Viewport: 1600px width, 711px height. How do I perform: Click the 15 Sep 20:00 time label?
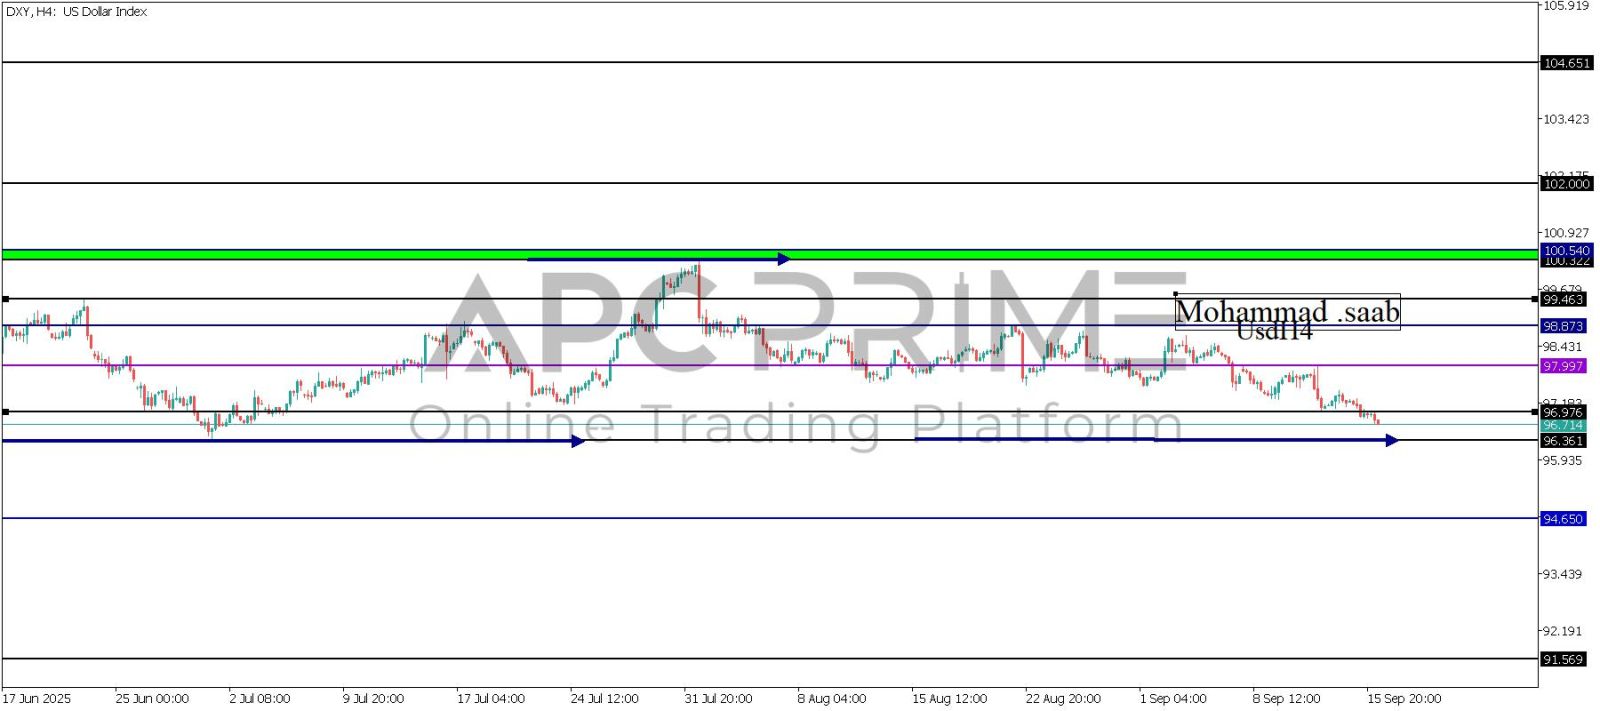(1403, 698)
